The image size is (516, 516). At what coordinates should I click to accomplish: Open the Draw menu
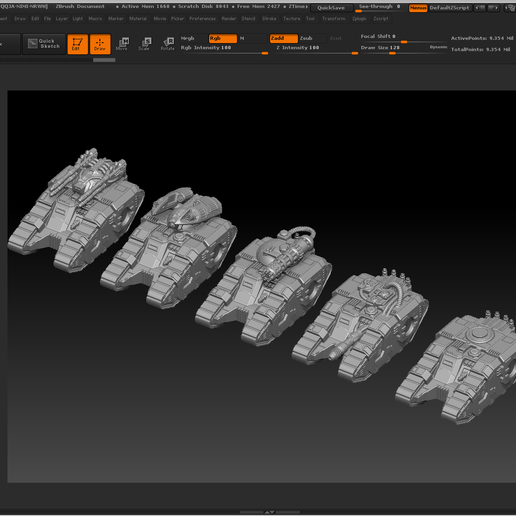(20, 19)
